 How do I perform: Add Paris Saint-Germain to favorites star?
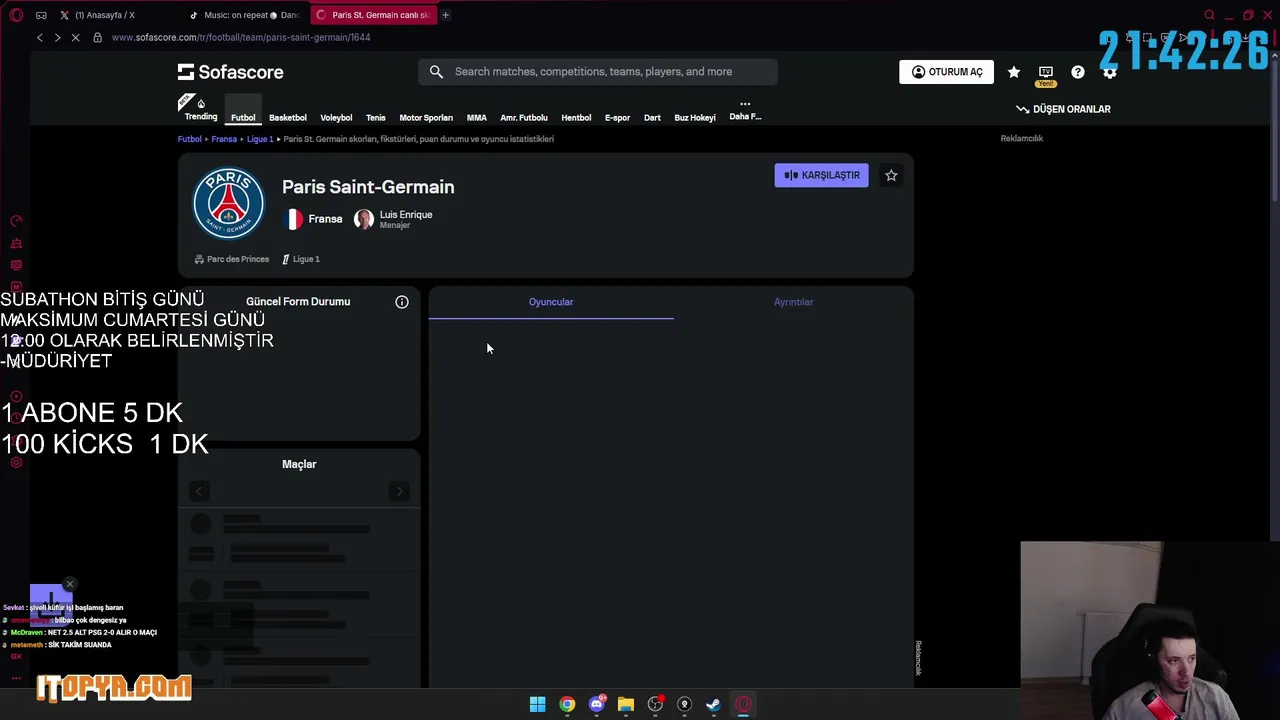coord(891,175)
